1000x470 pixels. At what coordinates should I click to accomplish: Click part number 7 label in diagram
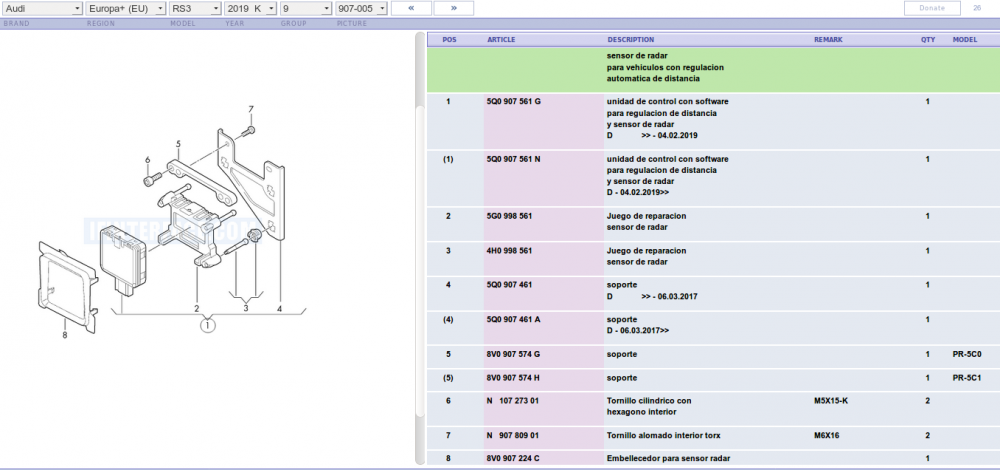pos(251,109)
